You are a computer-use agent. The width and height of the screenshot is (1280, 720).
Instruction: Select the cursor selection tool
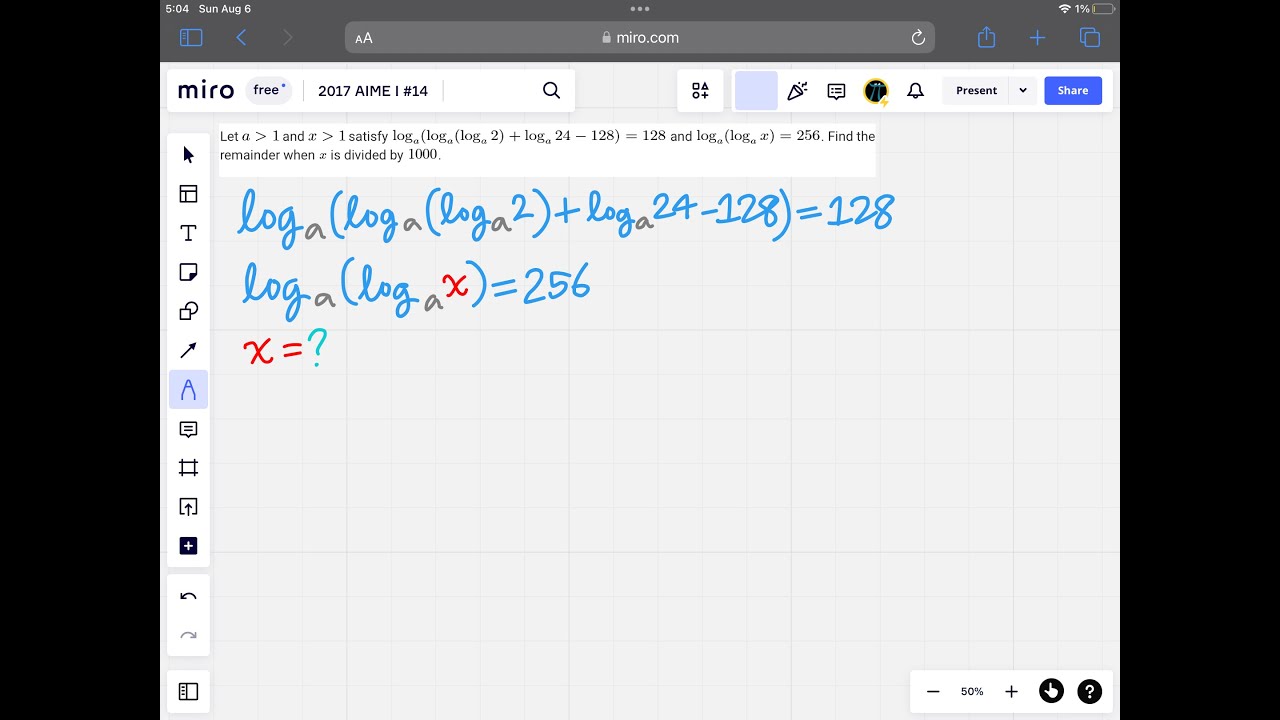[x=188, y=155]
